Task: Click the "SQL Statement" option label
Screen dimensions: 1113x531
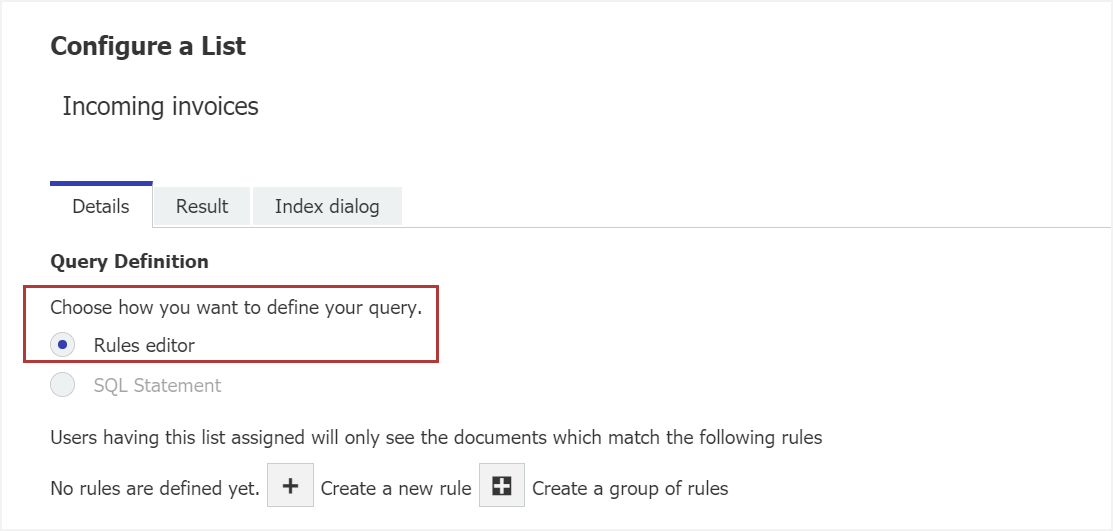Action: click(157, 385)
